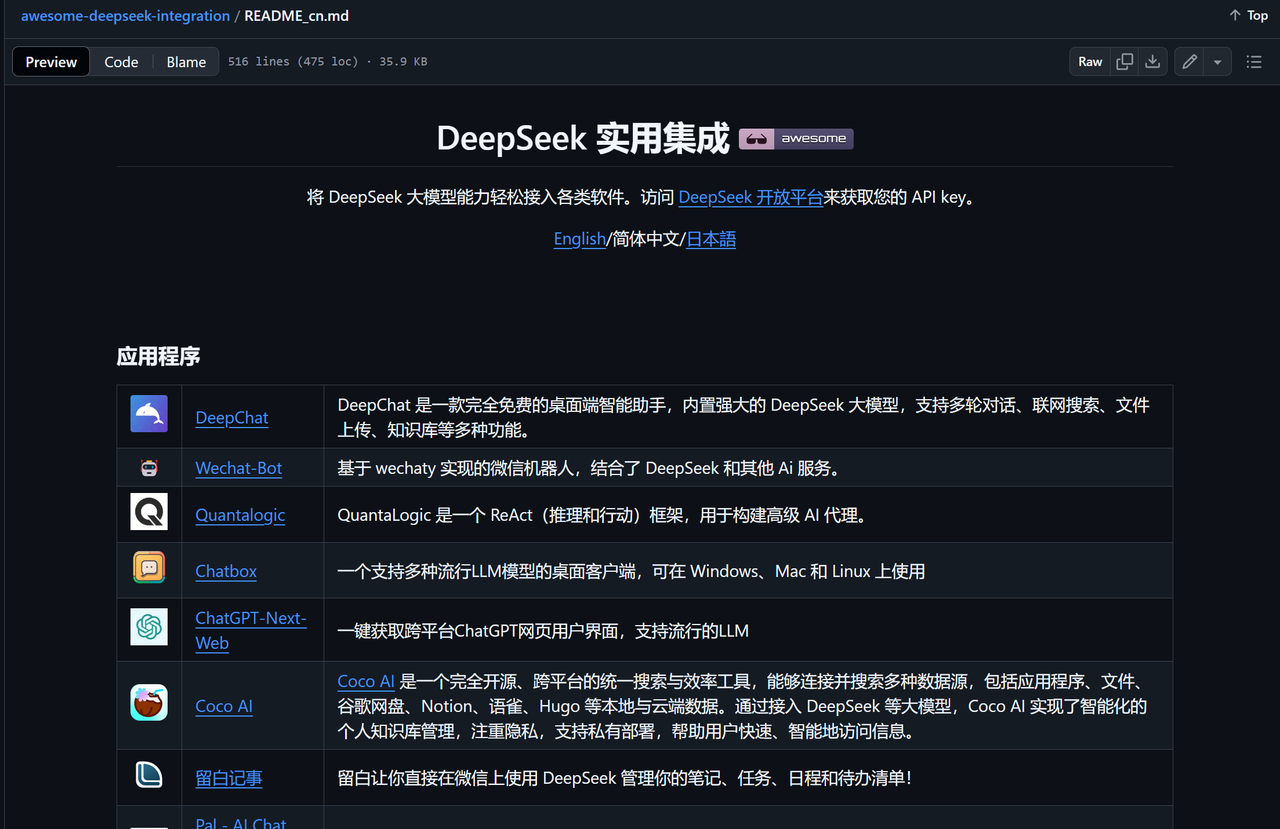Click the Coco AI coconut icon
This screenshot has height=829, width=1280.
pyautogui.click(x=149, y=702)
